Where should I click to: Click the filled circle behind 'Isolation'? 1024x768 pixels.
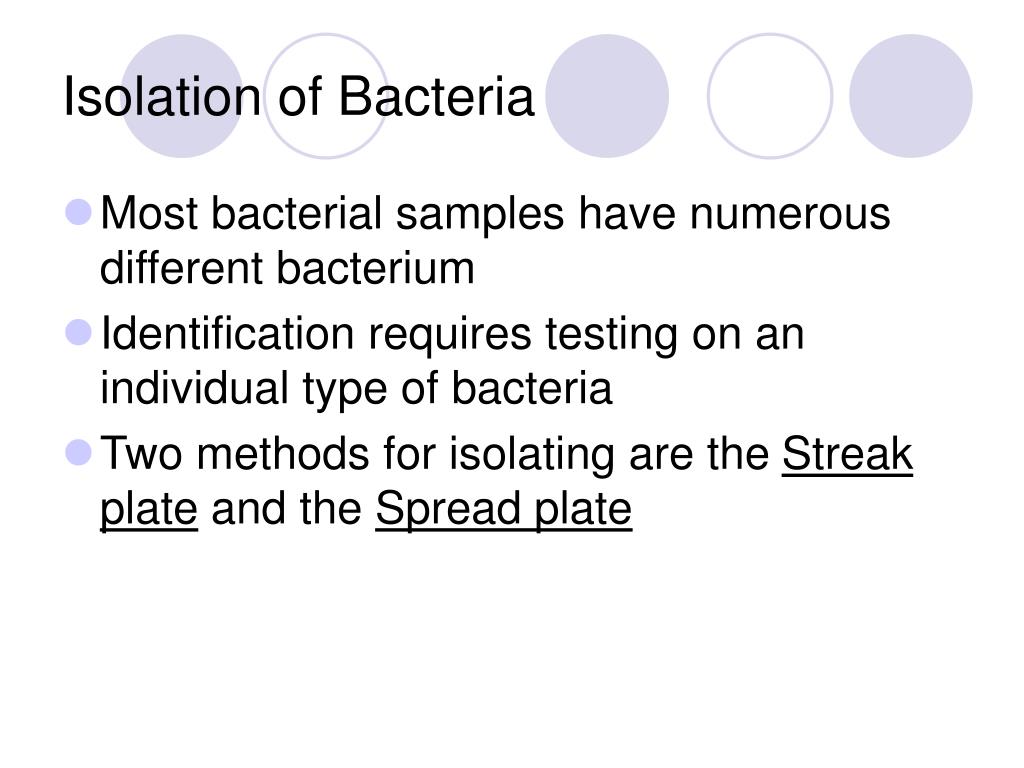click(x=183, y=96)
